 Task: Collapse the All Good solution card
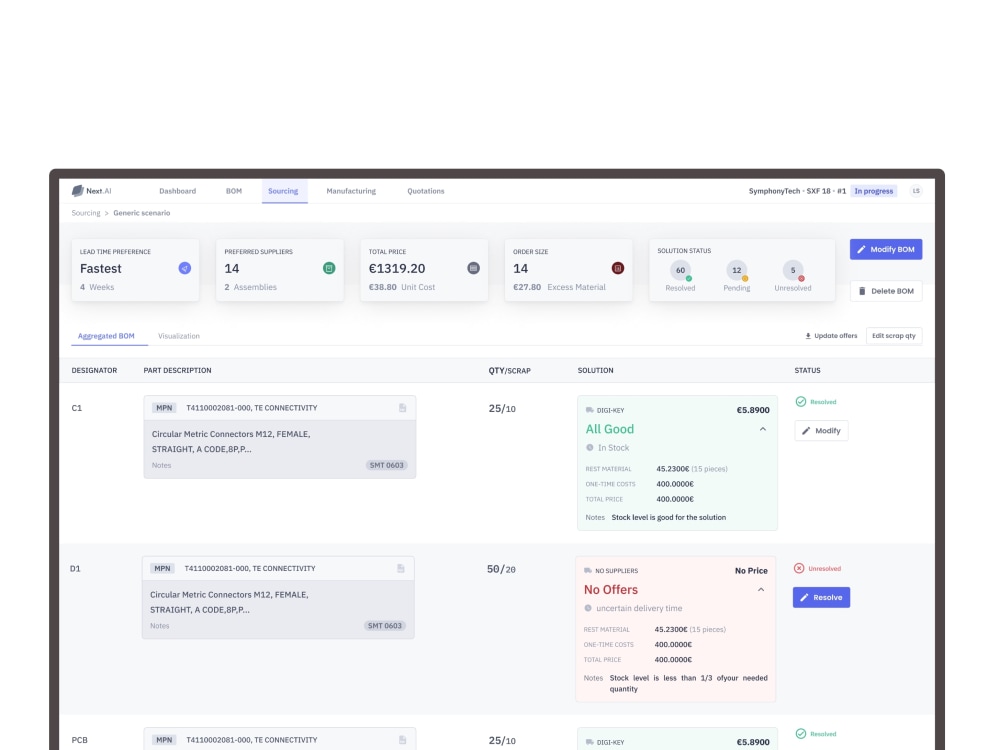click(763, 429)
